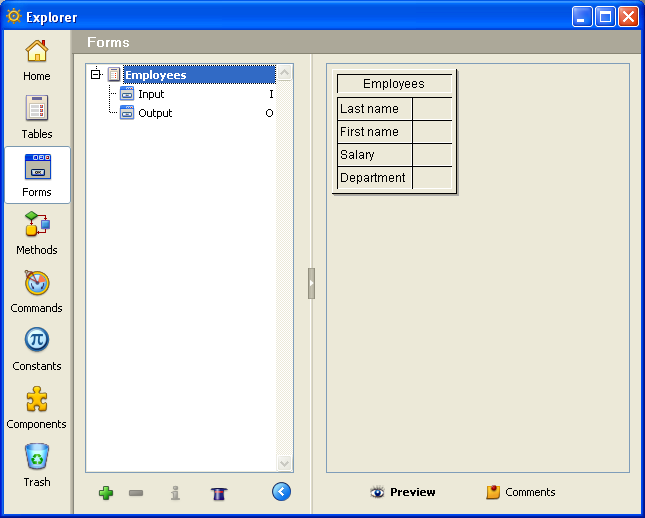645x518 pixels.
Task: Select the Methods page icon
Action: 37,233
